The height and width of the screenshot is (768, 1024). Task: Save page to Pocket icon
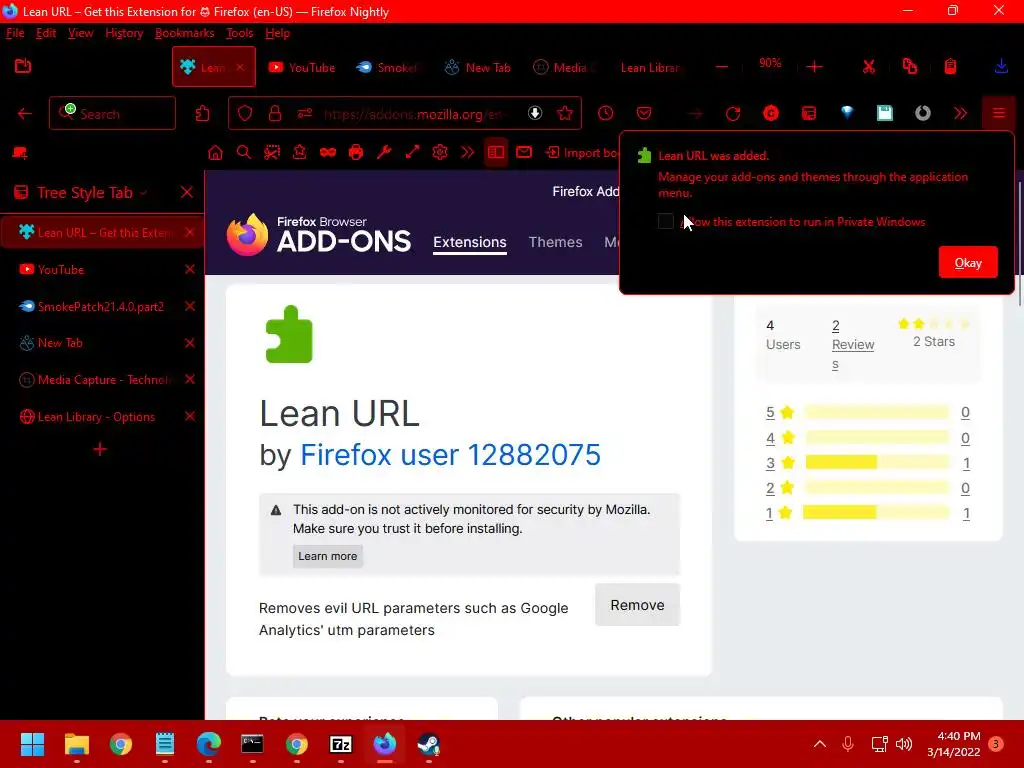click(644, 114)
